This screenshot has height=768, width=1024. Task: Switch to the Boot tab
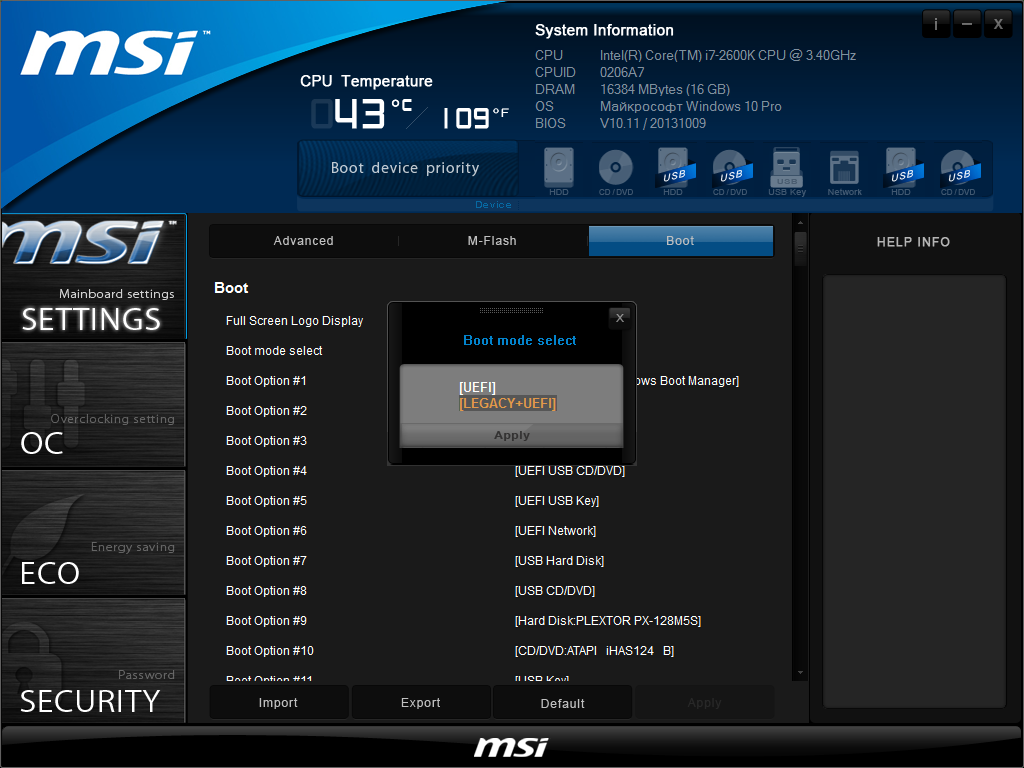pyautogui.click(x=680, y=241)
